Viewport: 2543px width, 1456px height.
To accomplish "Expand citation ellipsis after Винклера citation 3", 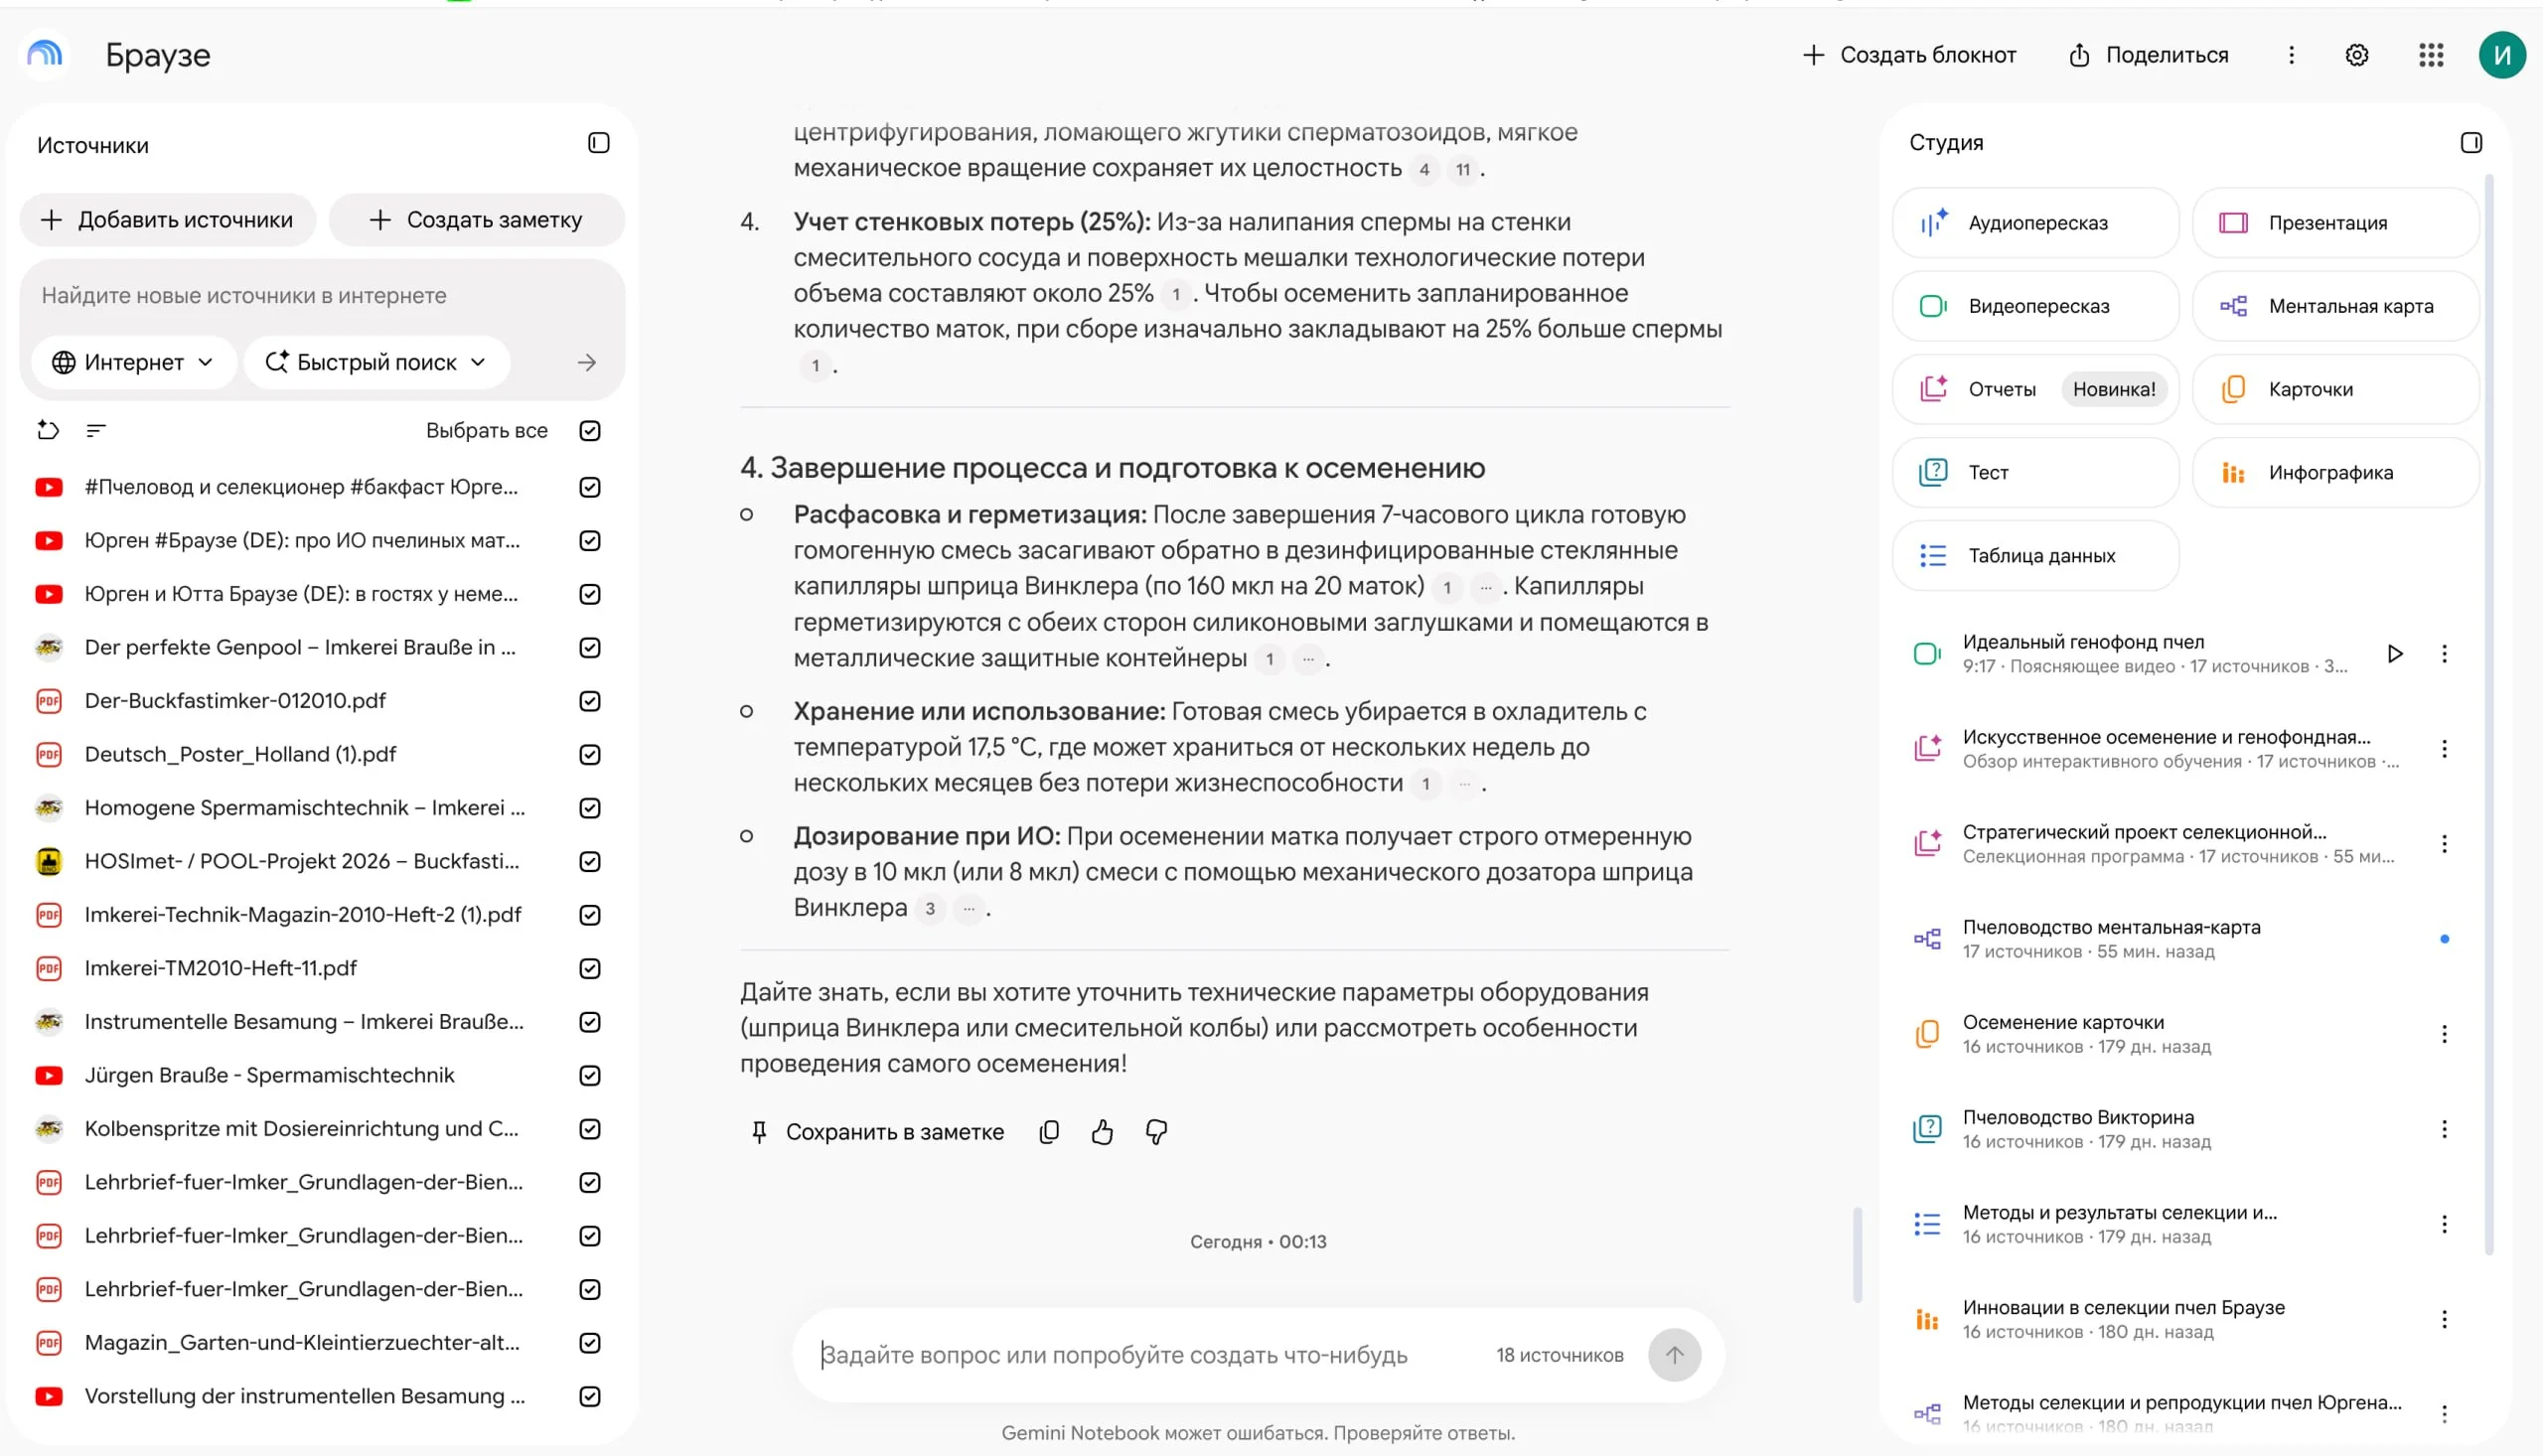I will [968, 908].
